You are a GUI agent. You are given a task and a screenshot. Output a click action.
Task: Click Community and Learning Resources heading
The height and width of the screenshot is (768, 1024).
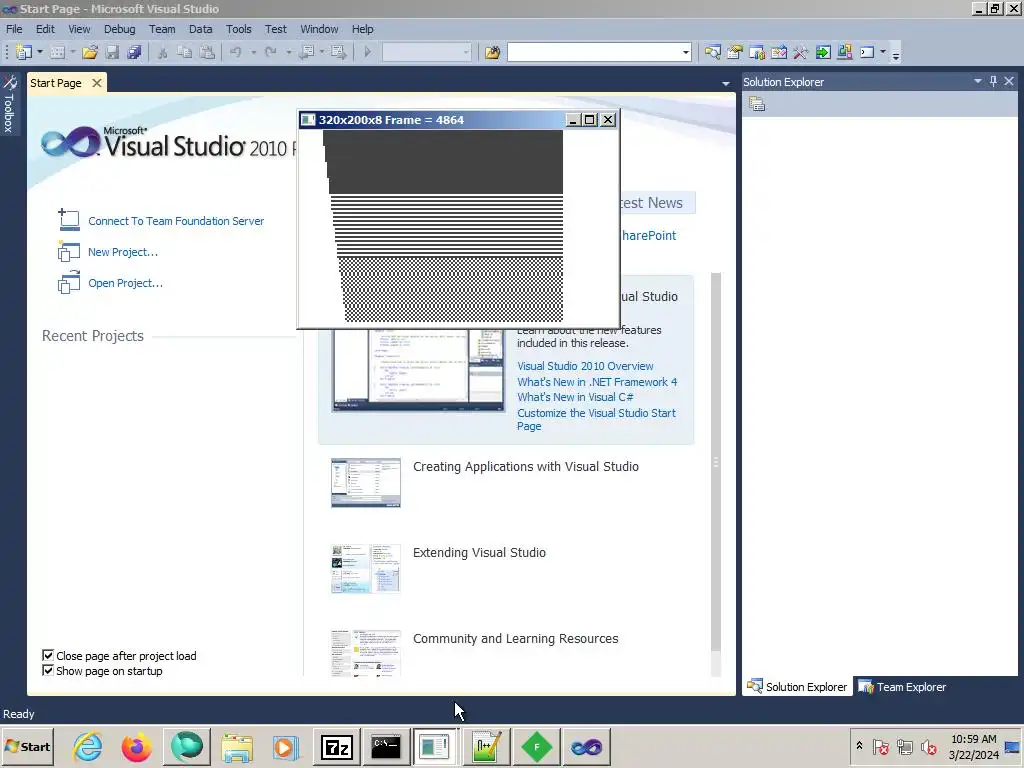coord(515,638)
